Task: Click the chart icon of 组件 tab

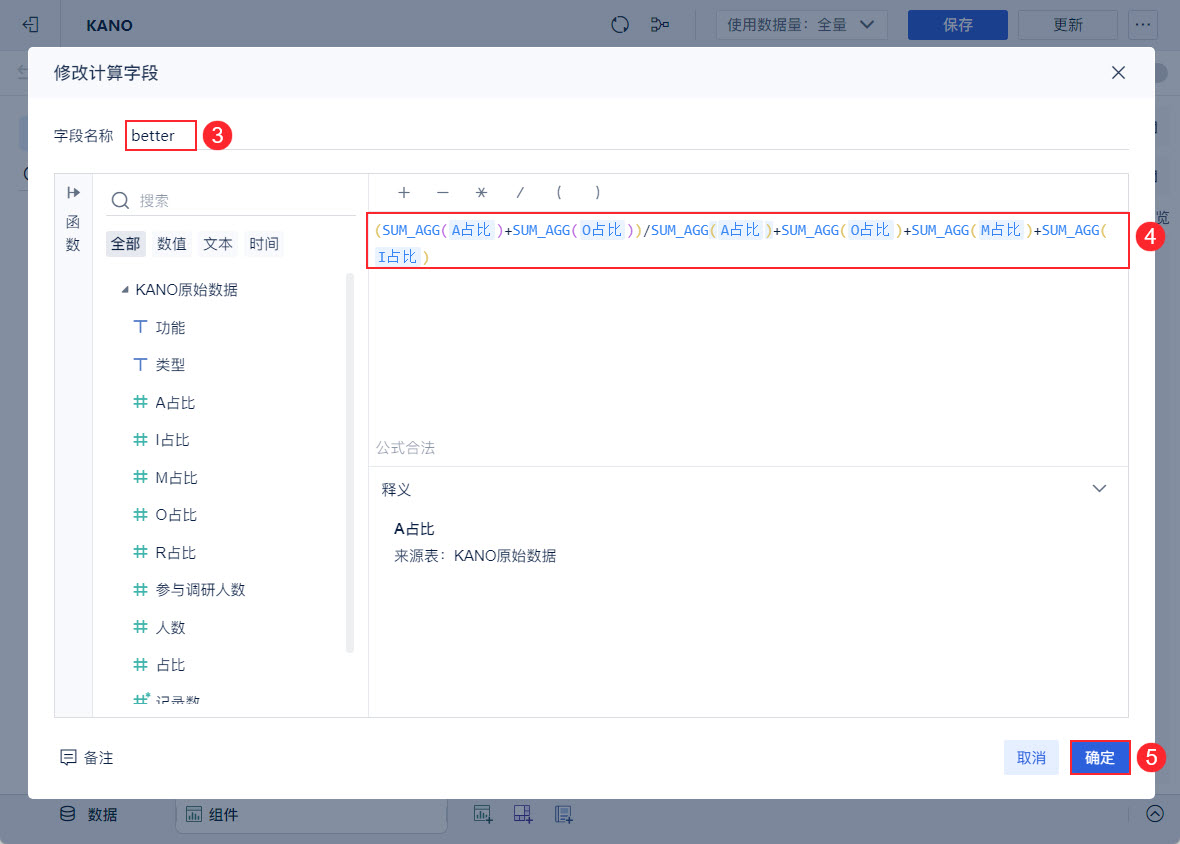Action: [193, 814]
